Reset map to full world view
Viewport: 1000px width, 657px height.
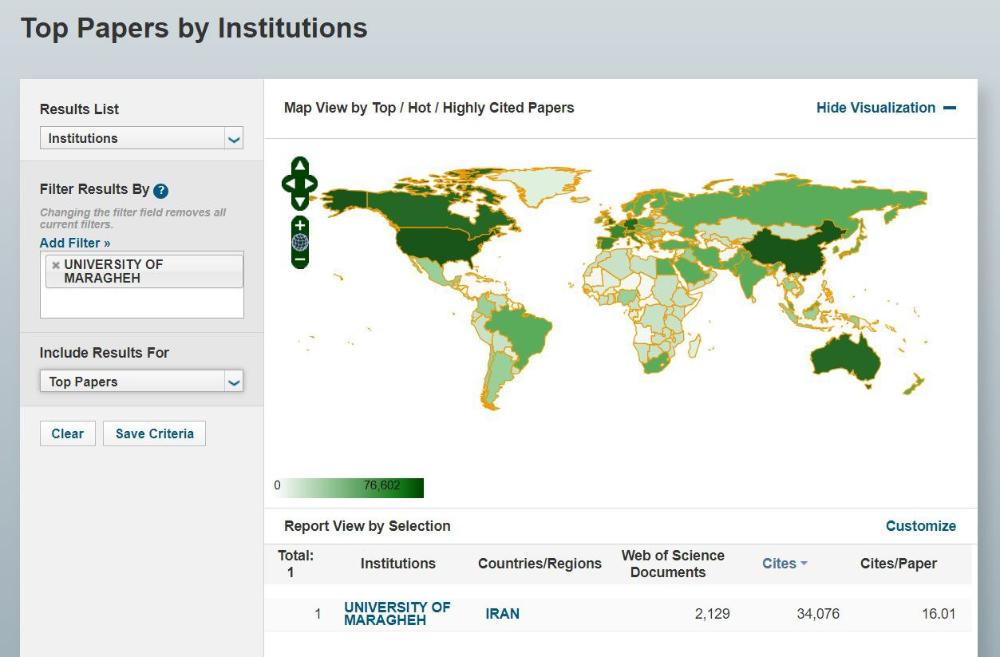tap(300, 242)
